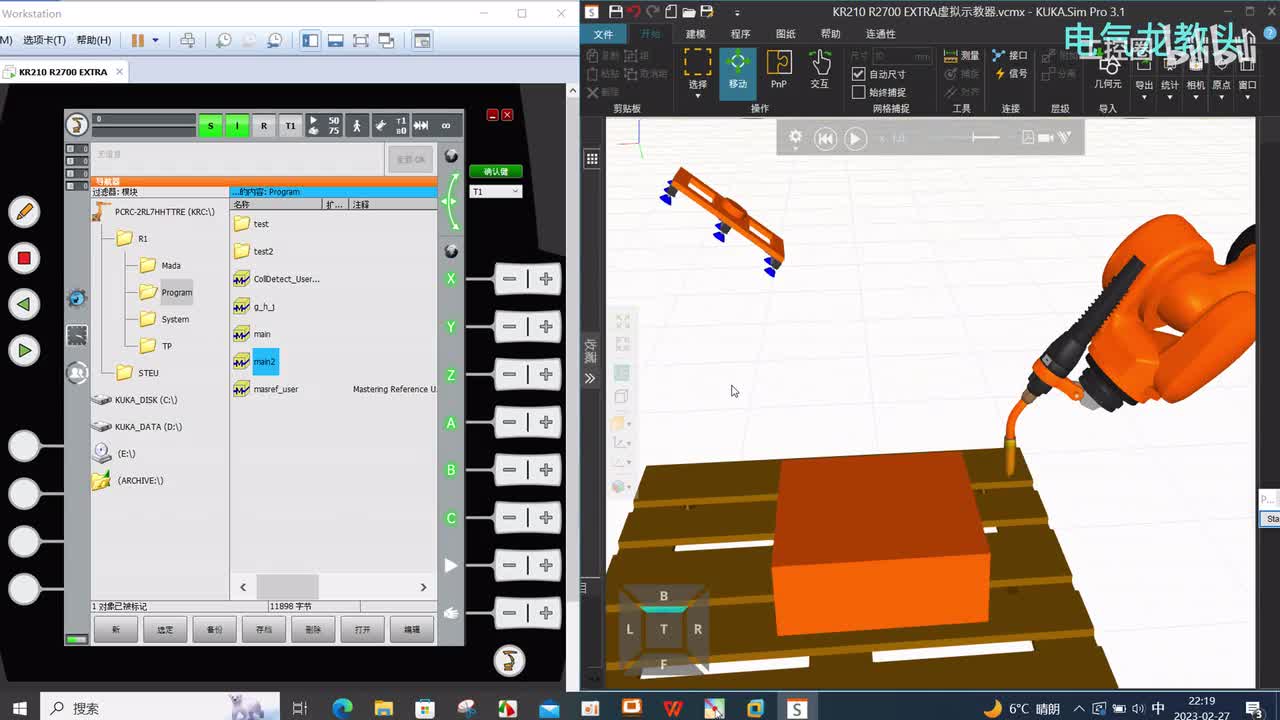Click the backward start key
The image size is (1280, 720).
(24, 304)
